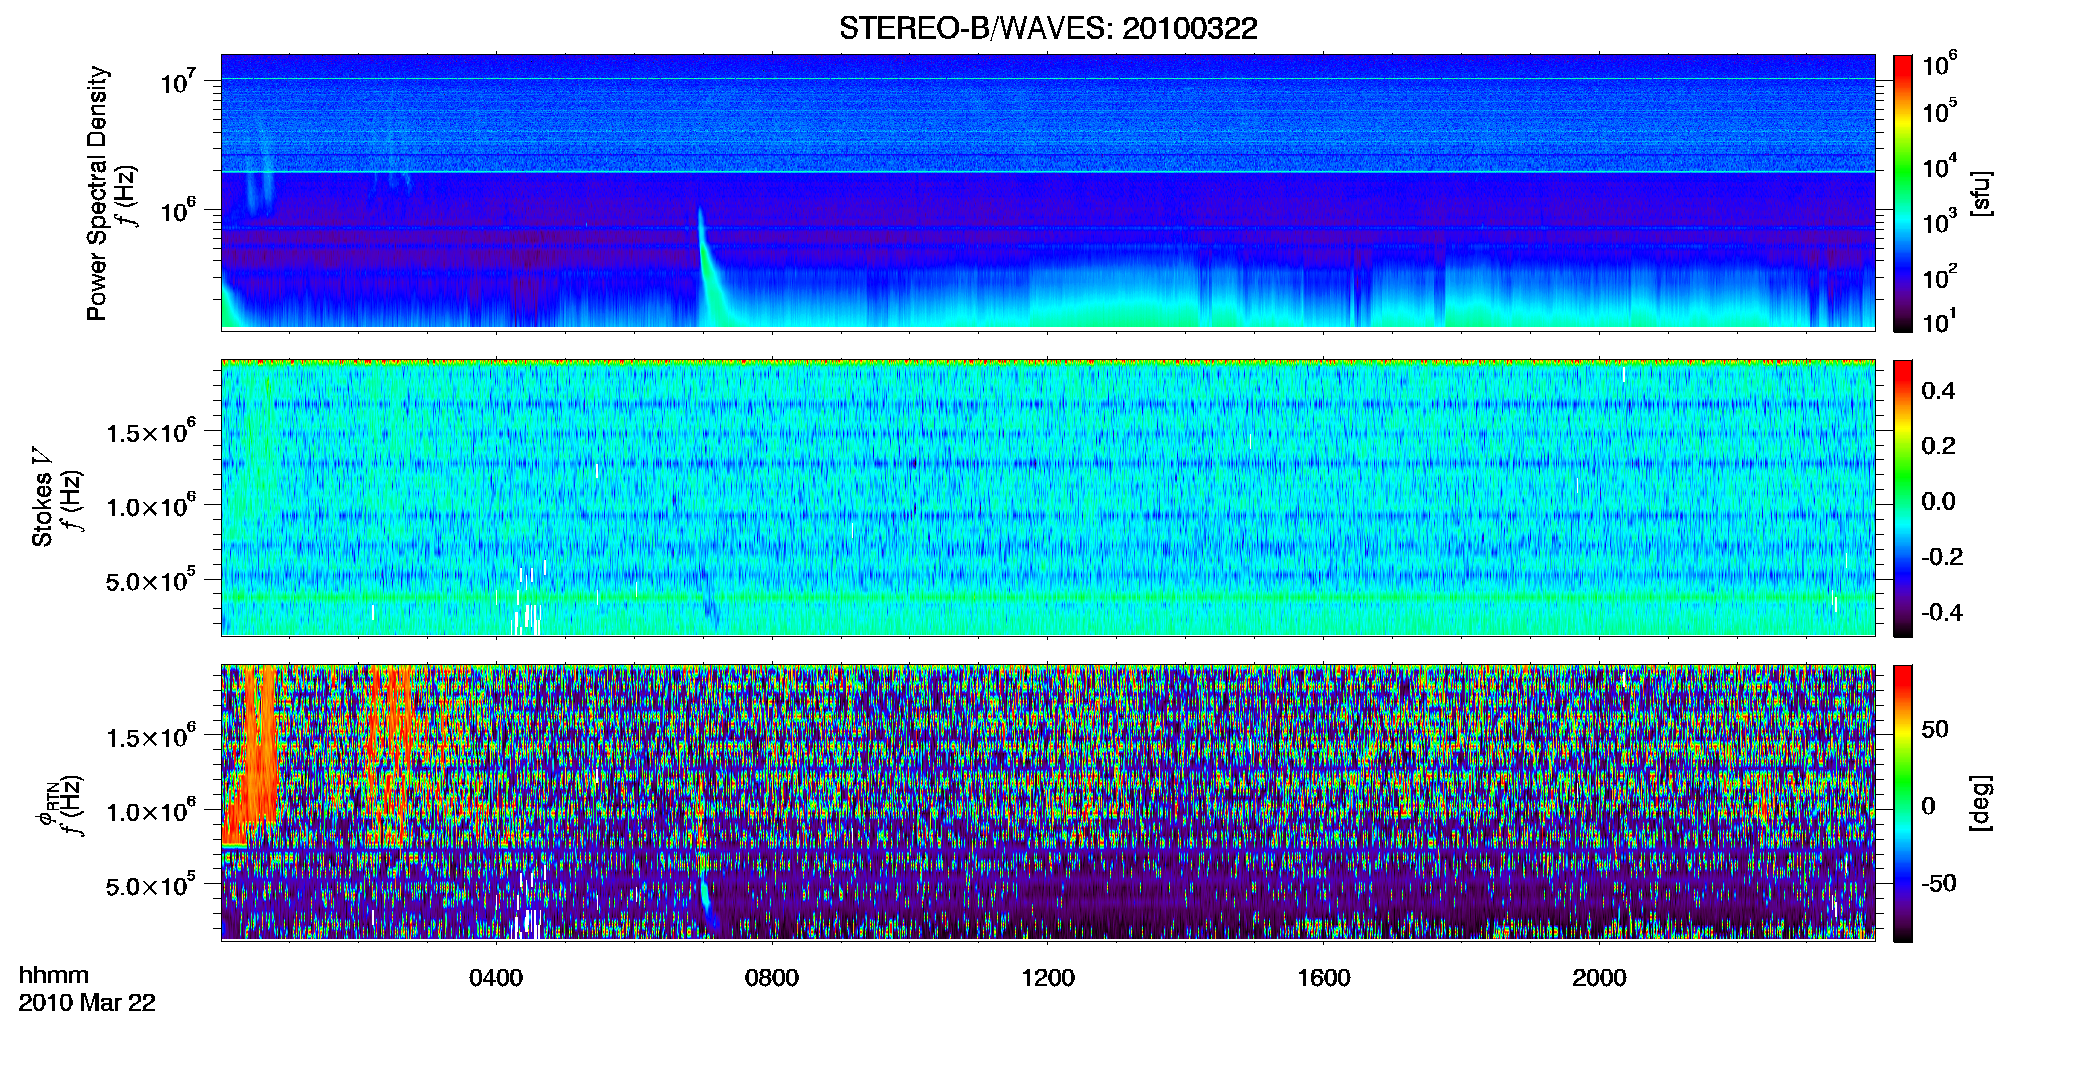Select the 2000 time tick label
This screenshot has width=2096, height=1080.
click(x=1599, y=978)
